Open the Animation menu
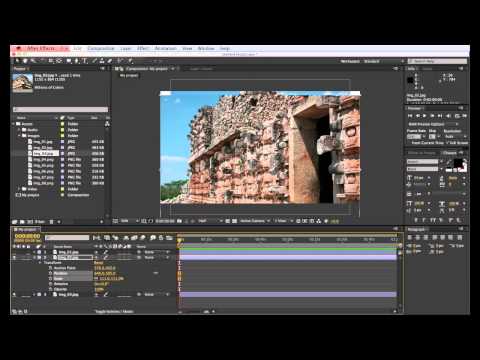The image size is (480, 360). [166, 49]
